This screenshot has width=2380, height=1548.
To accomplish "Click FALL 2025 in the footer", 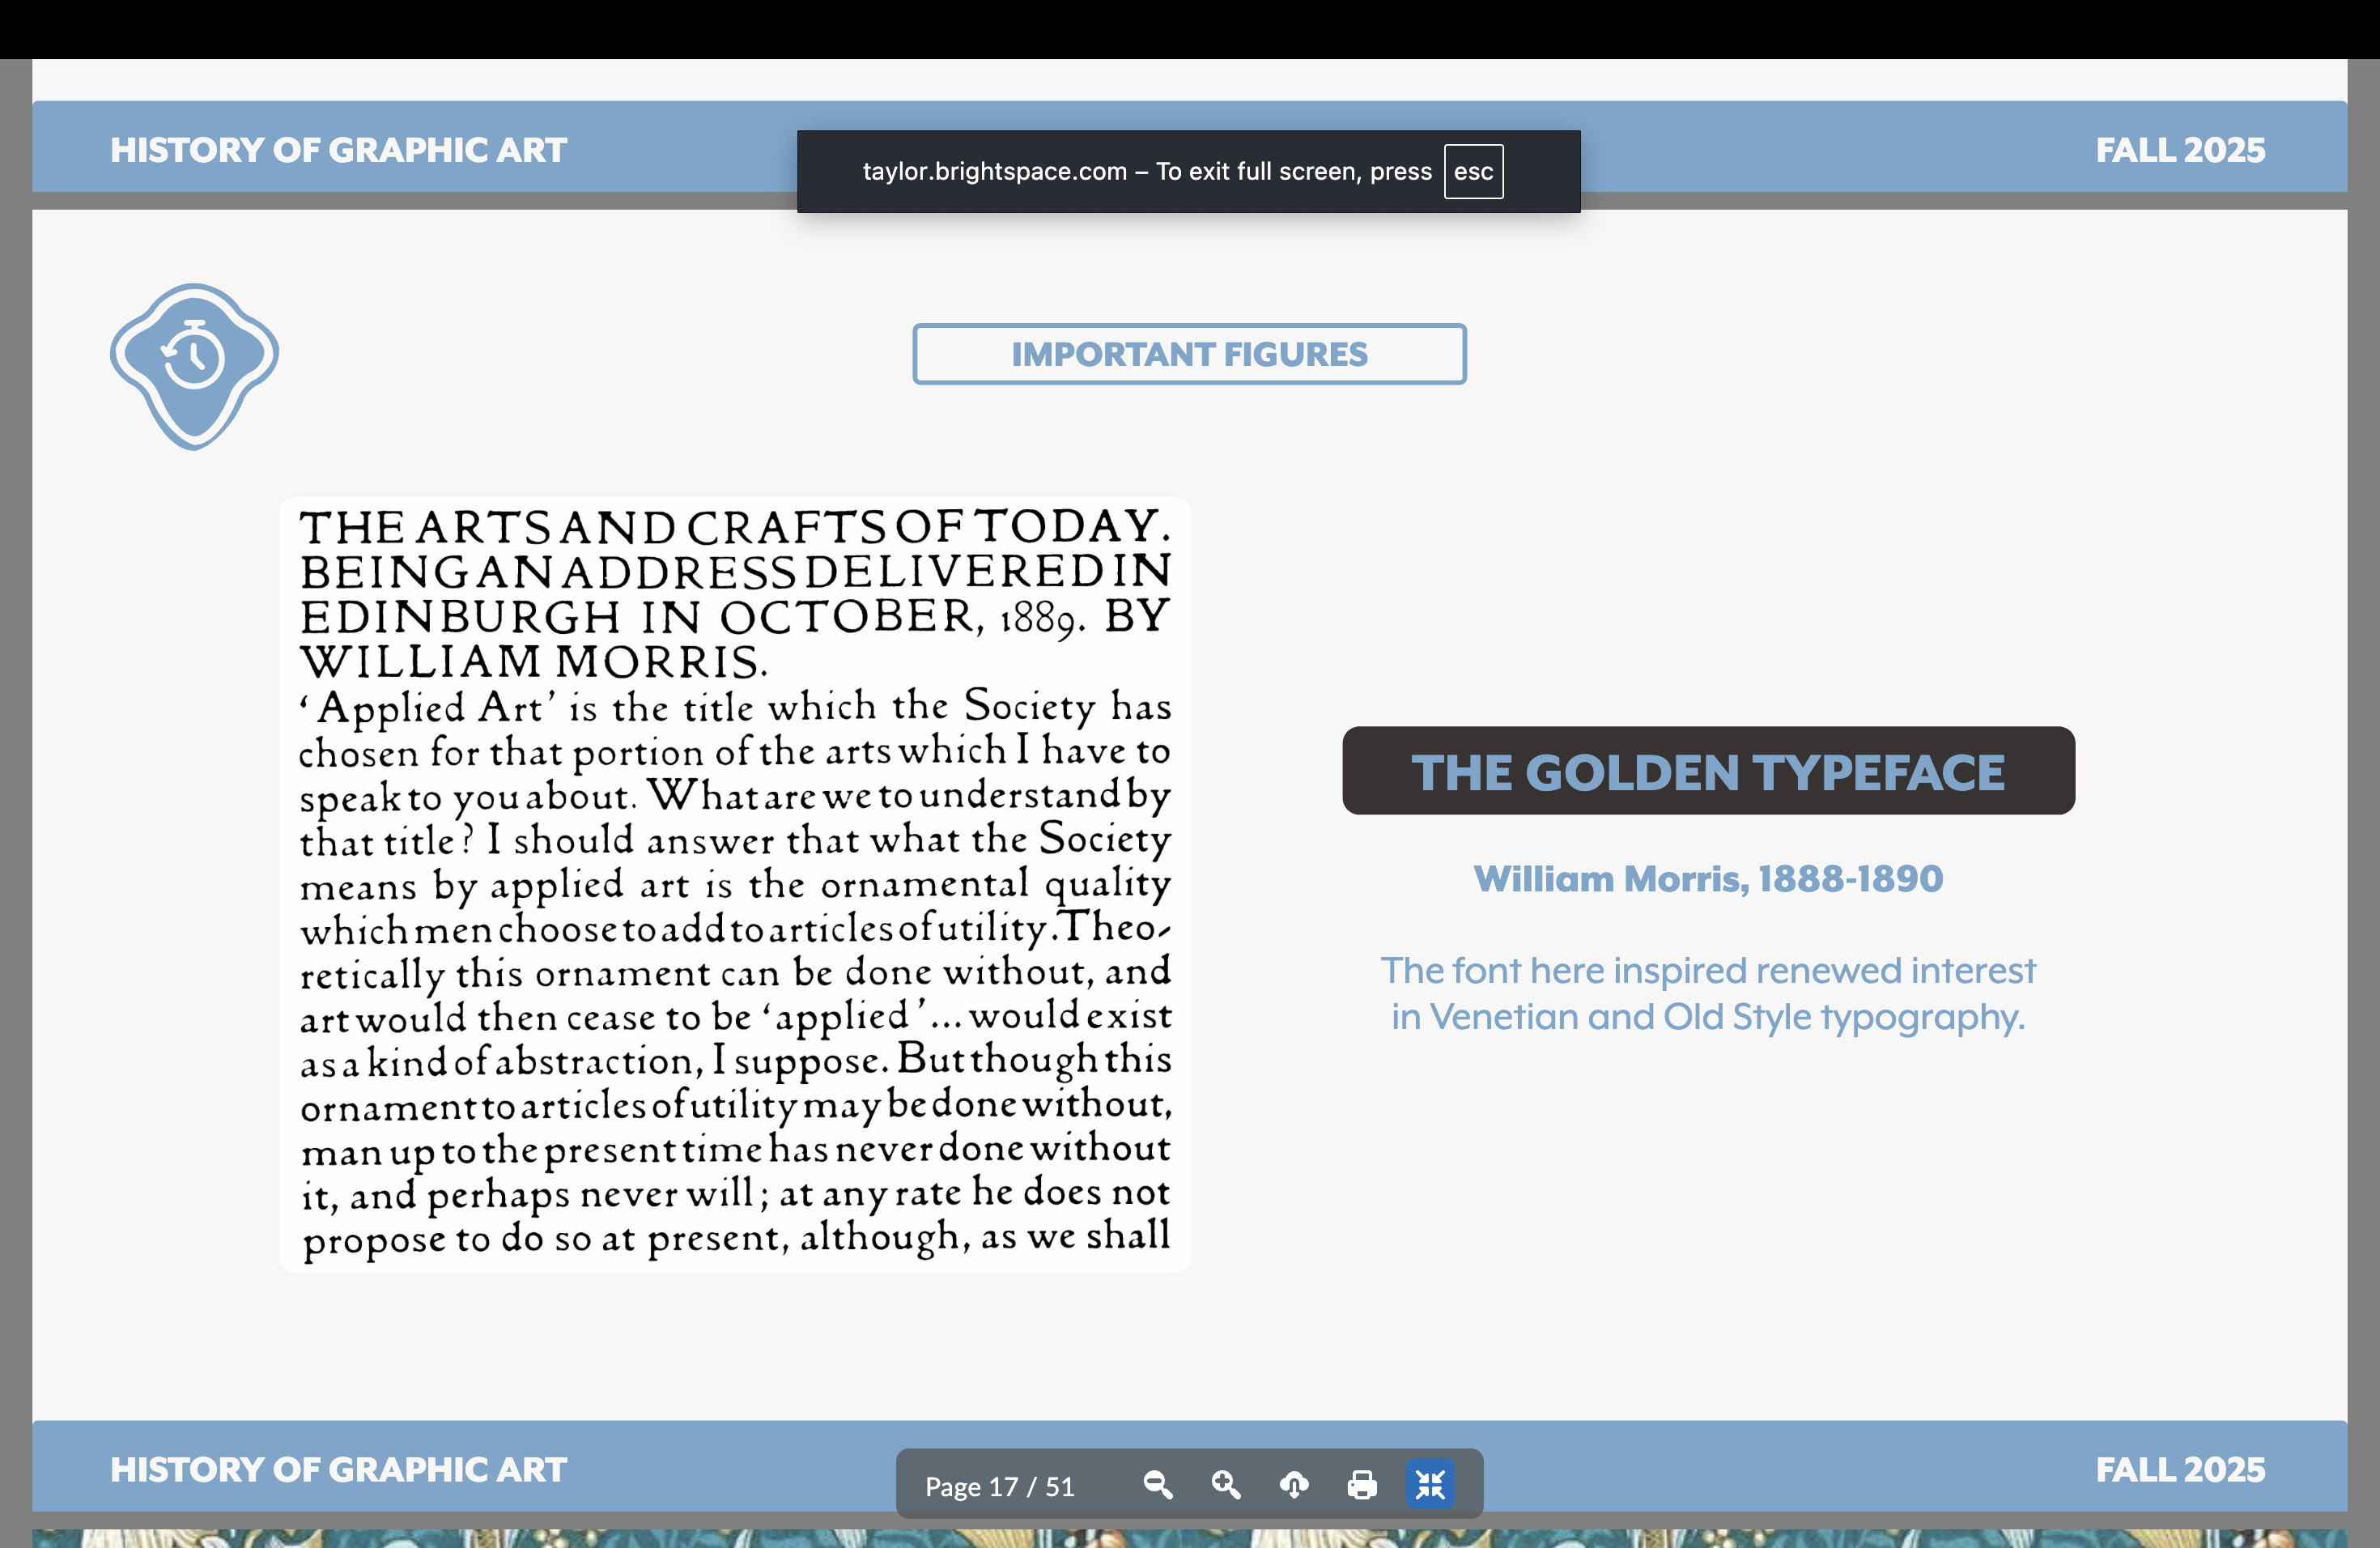I will 2179,1469.
